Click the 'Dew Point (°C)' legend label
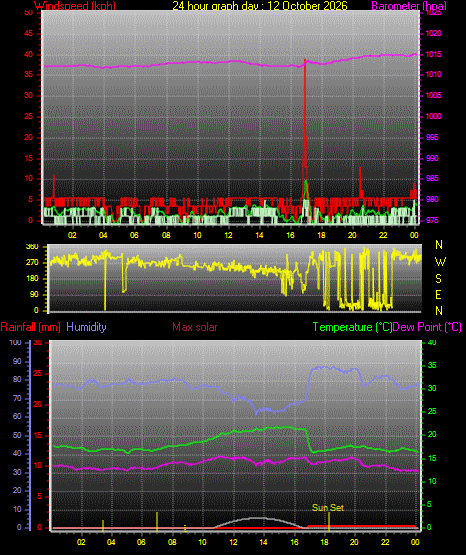The width and height of the screenshot is (466, 555). click(427, 327)
